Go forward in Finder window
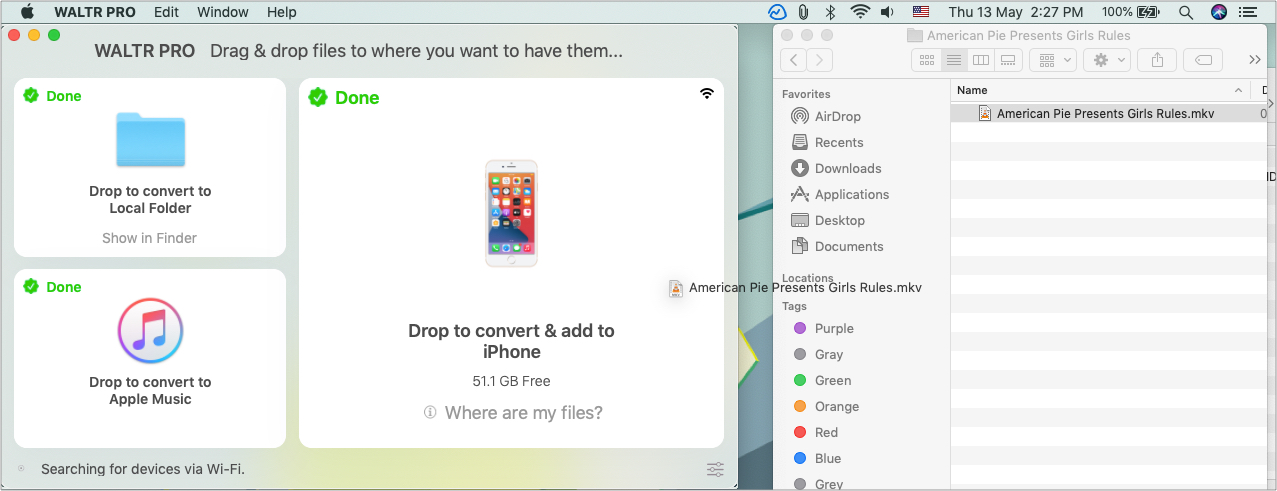Screen dimensions: 1277x491 click(819, 60)
